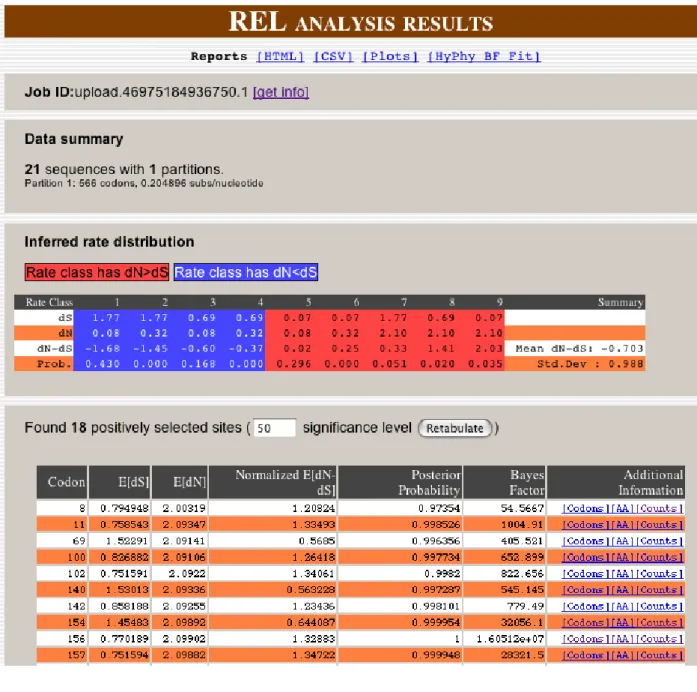Click the Partition 1: 566 codons line

(x=144, y=183)
